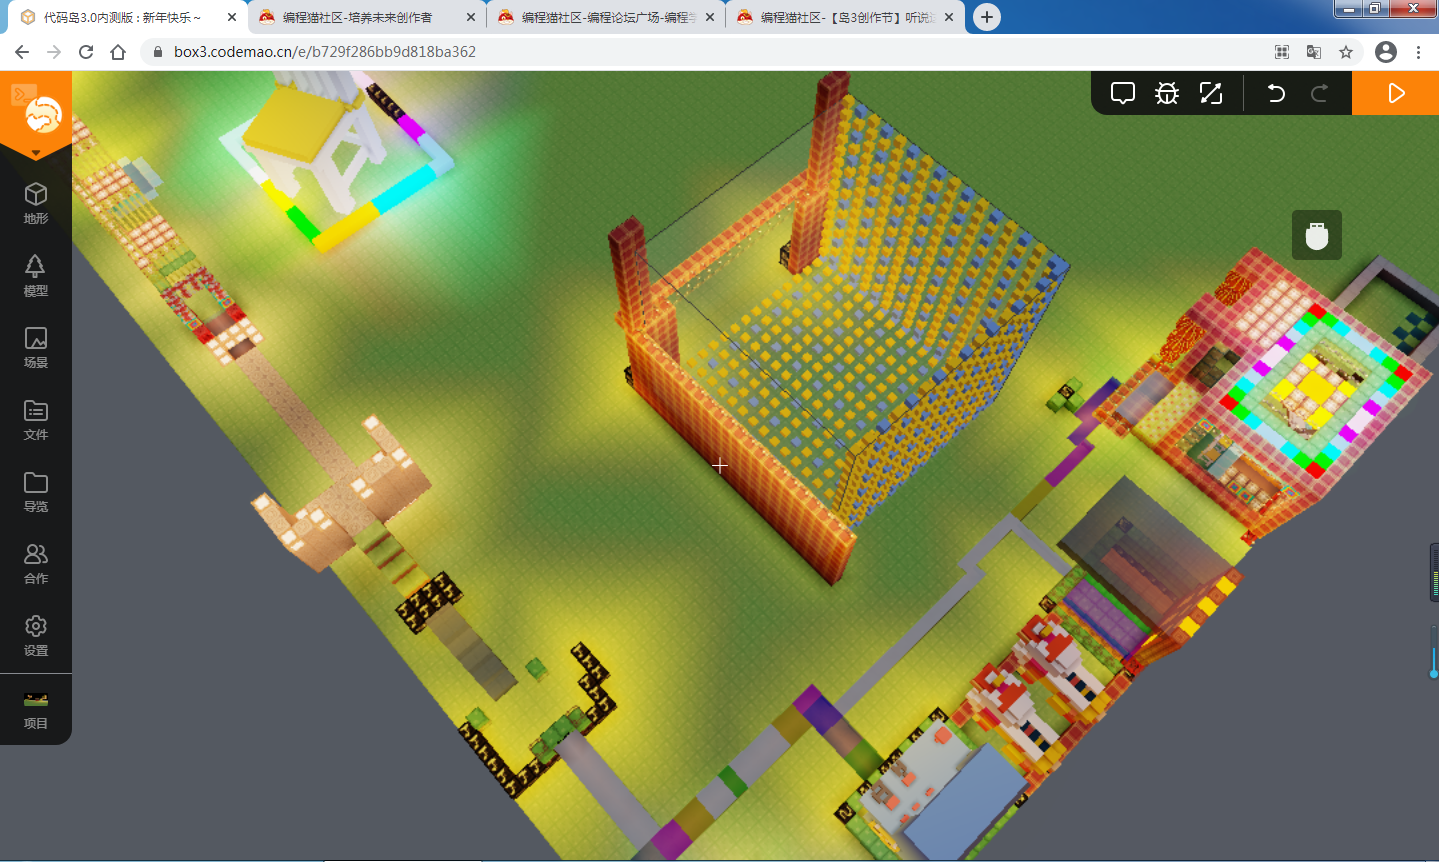Bookmark this page with the star
1439x862 pixels.
pos(1346,52)
